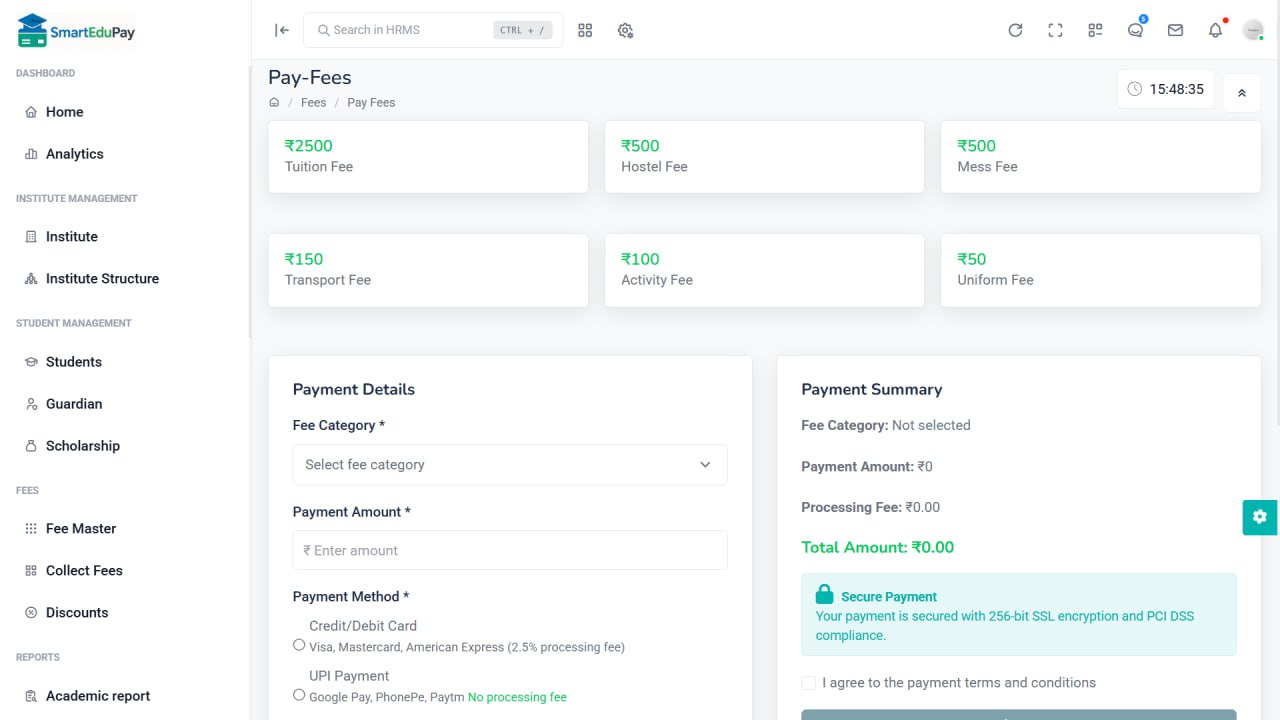Screen dimensions: 1280x720
Task: Enter fullscreen using the expand icon
Action: click(1055, 30)
